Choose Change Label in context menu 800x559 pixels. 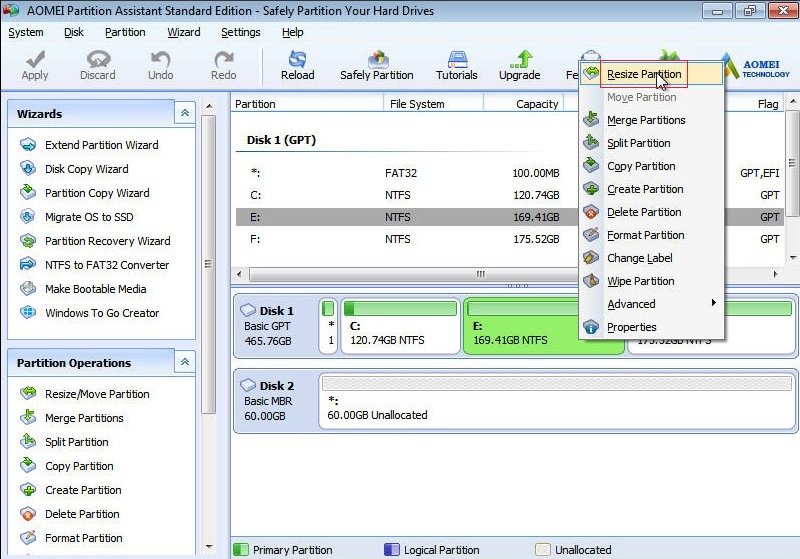pyautogui.click(x=652, y=258)
